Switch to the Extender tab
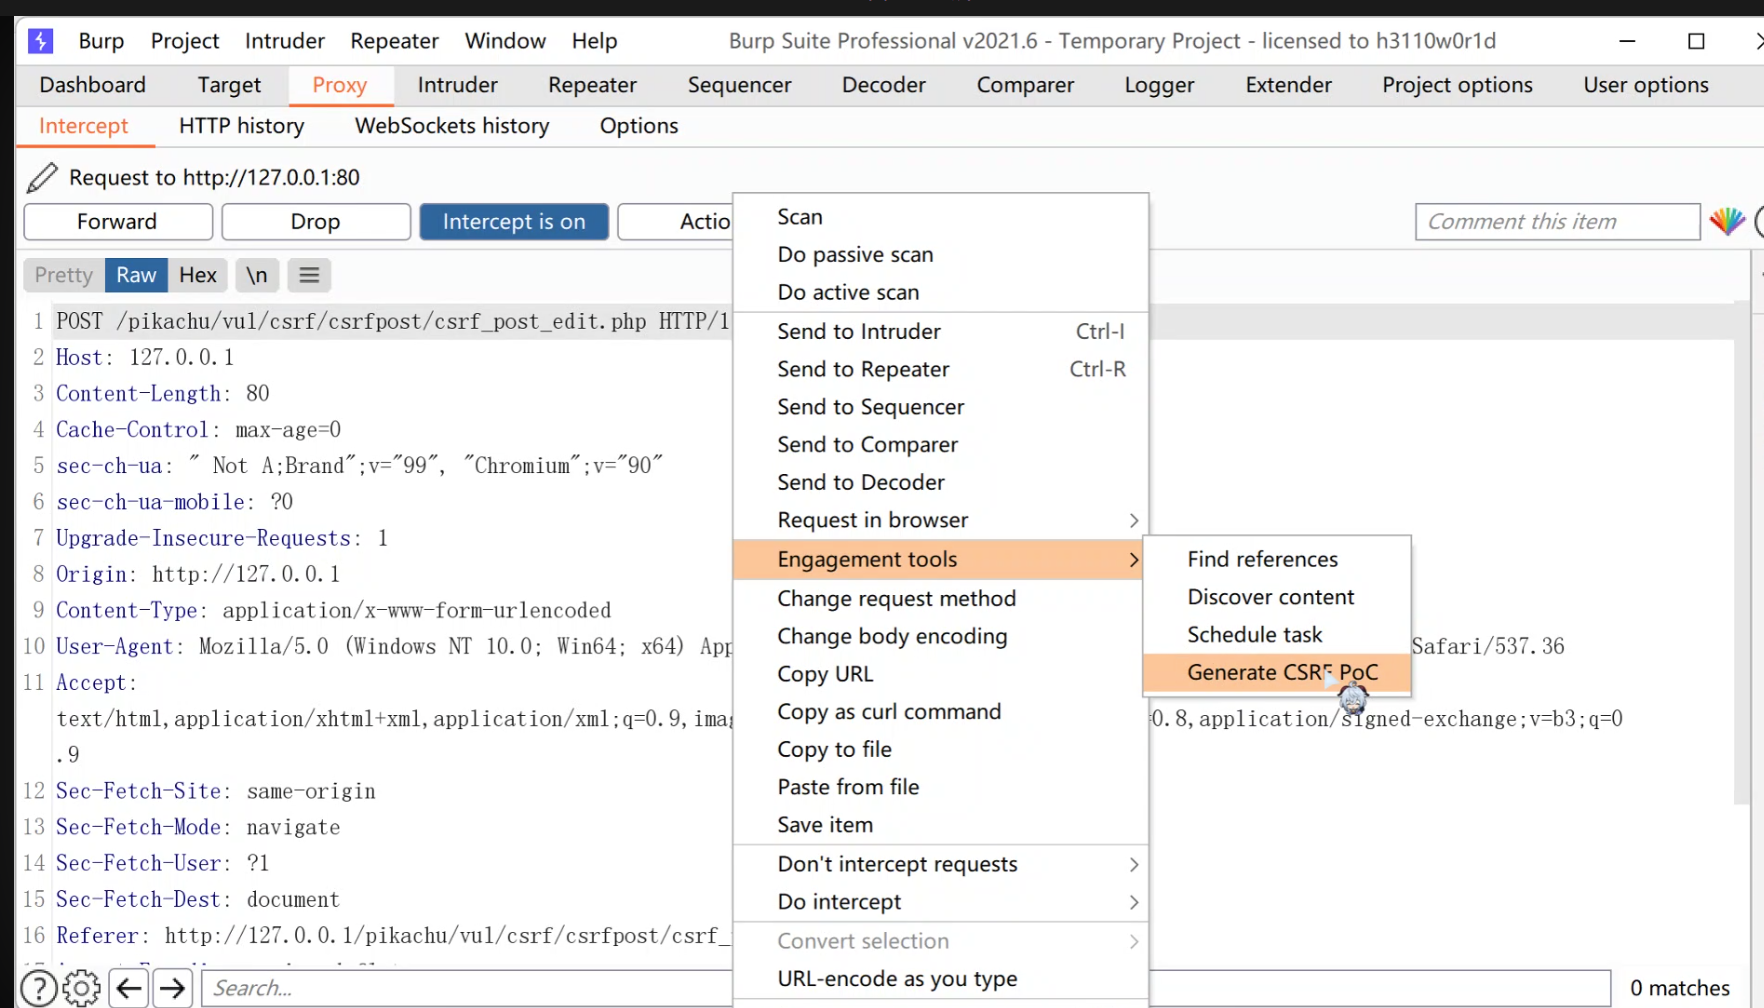 tap(1288, 85)
